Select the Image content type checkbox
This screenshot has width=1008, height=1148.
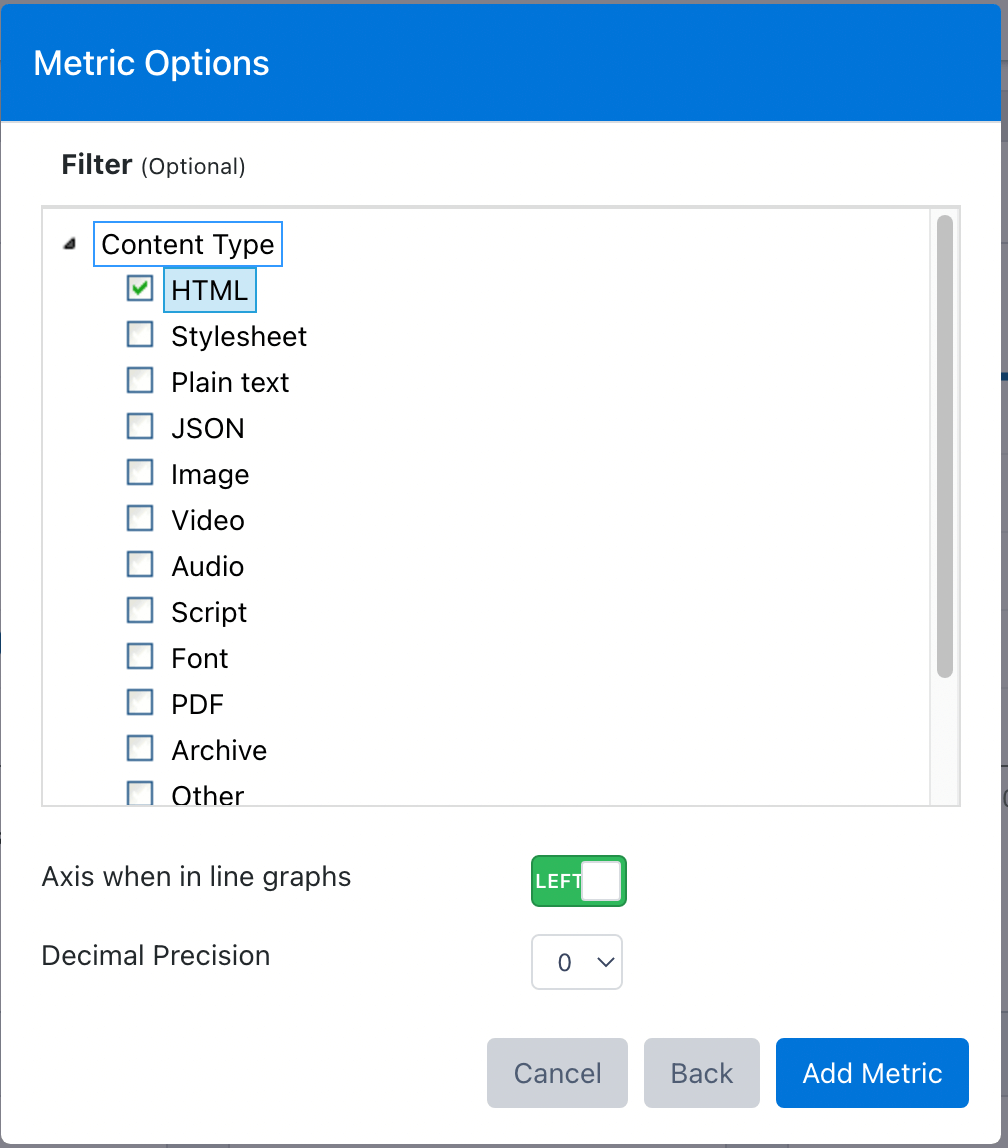pyautogui.click(x=140, y=473)
